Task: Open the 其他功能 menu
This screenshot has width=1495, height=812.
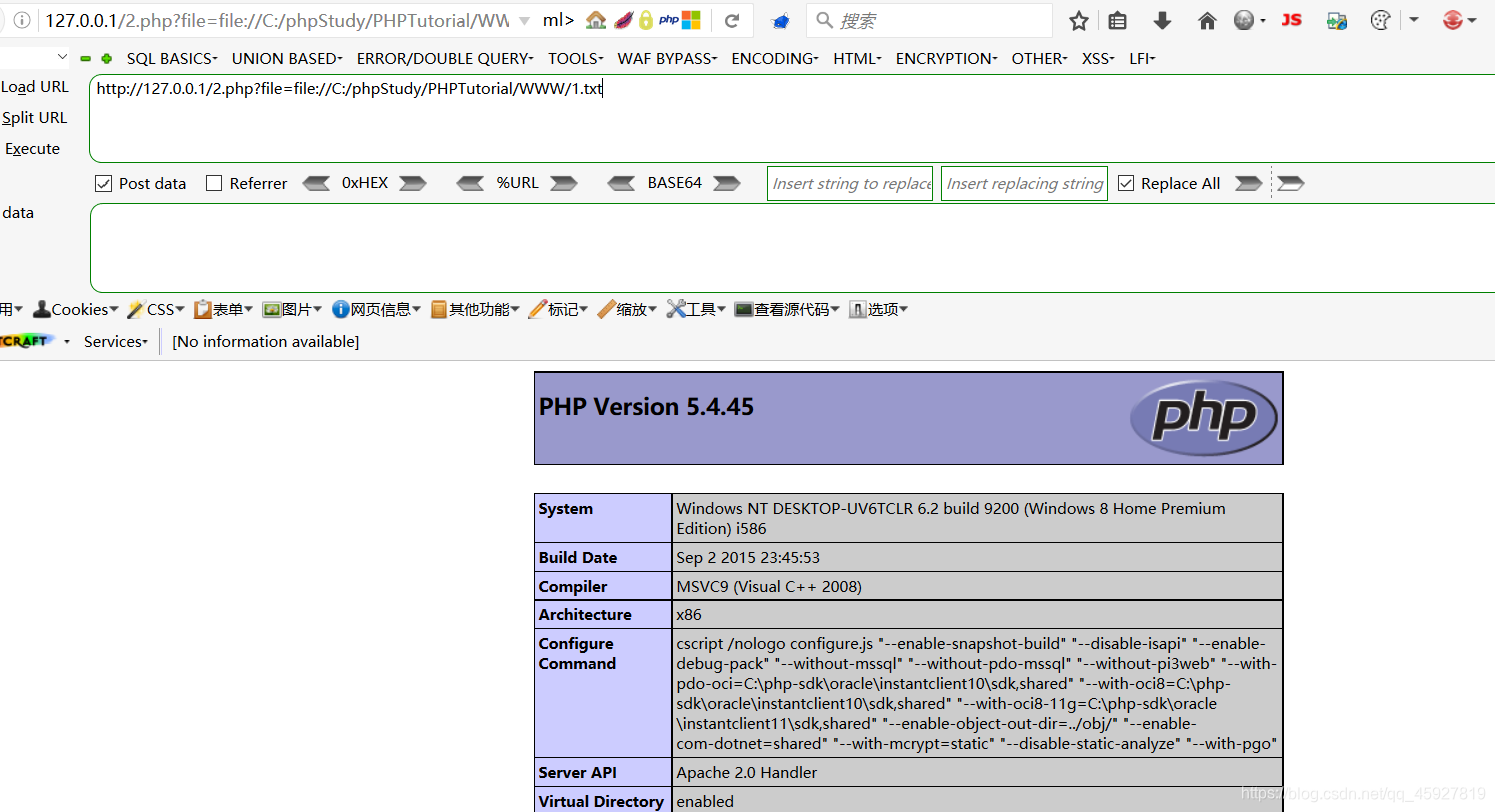Action: coord(474,310)
